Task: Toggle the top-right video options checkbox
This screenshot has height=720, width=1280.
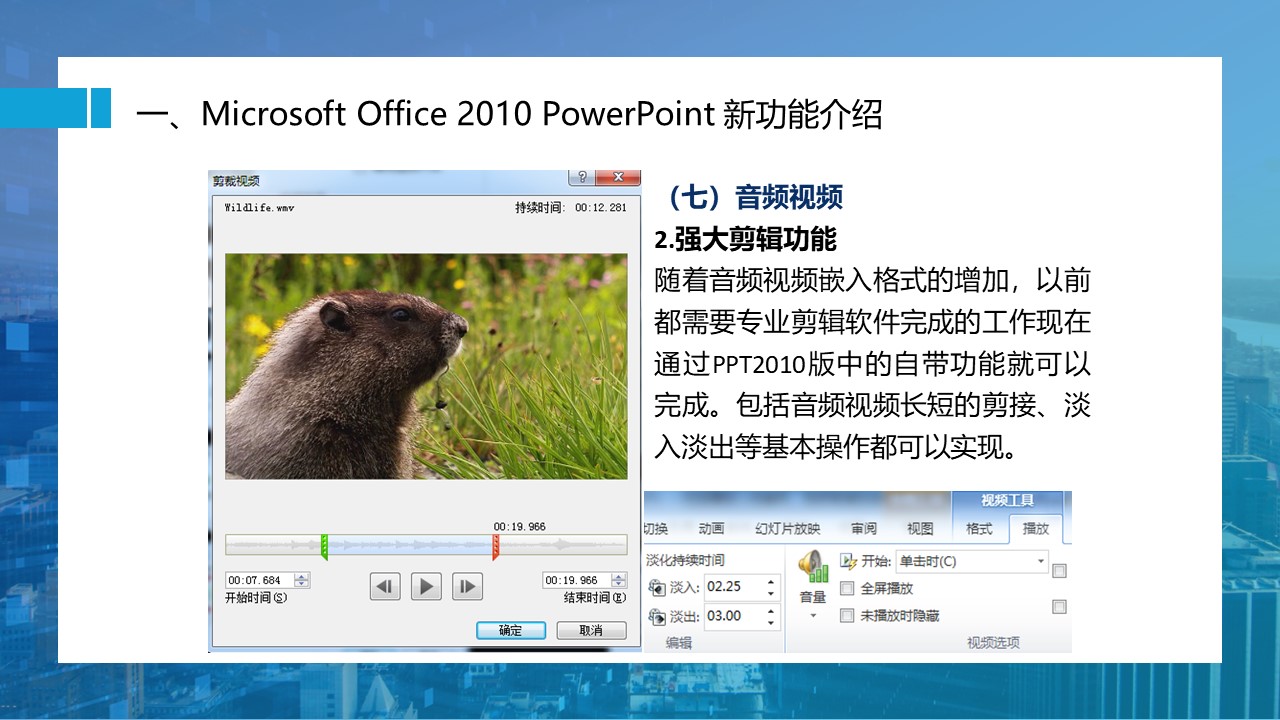Action: click(x=1060, y=571)
